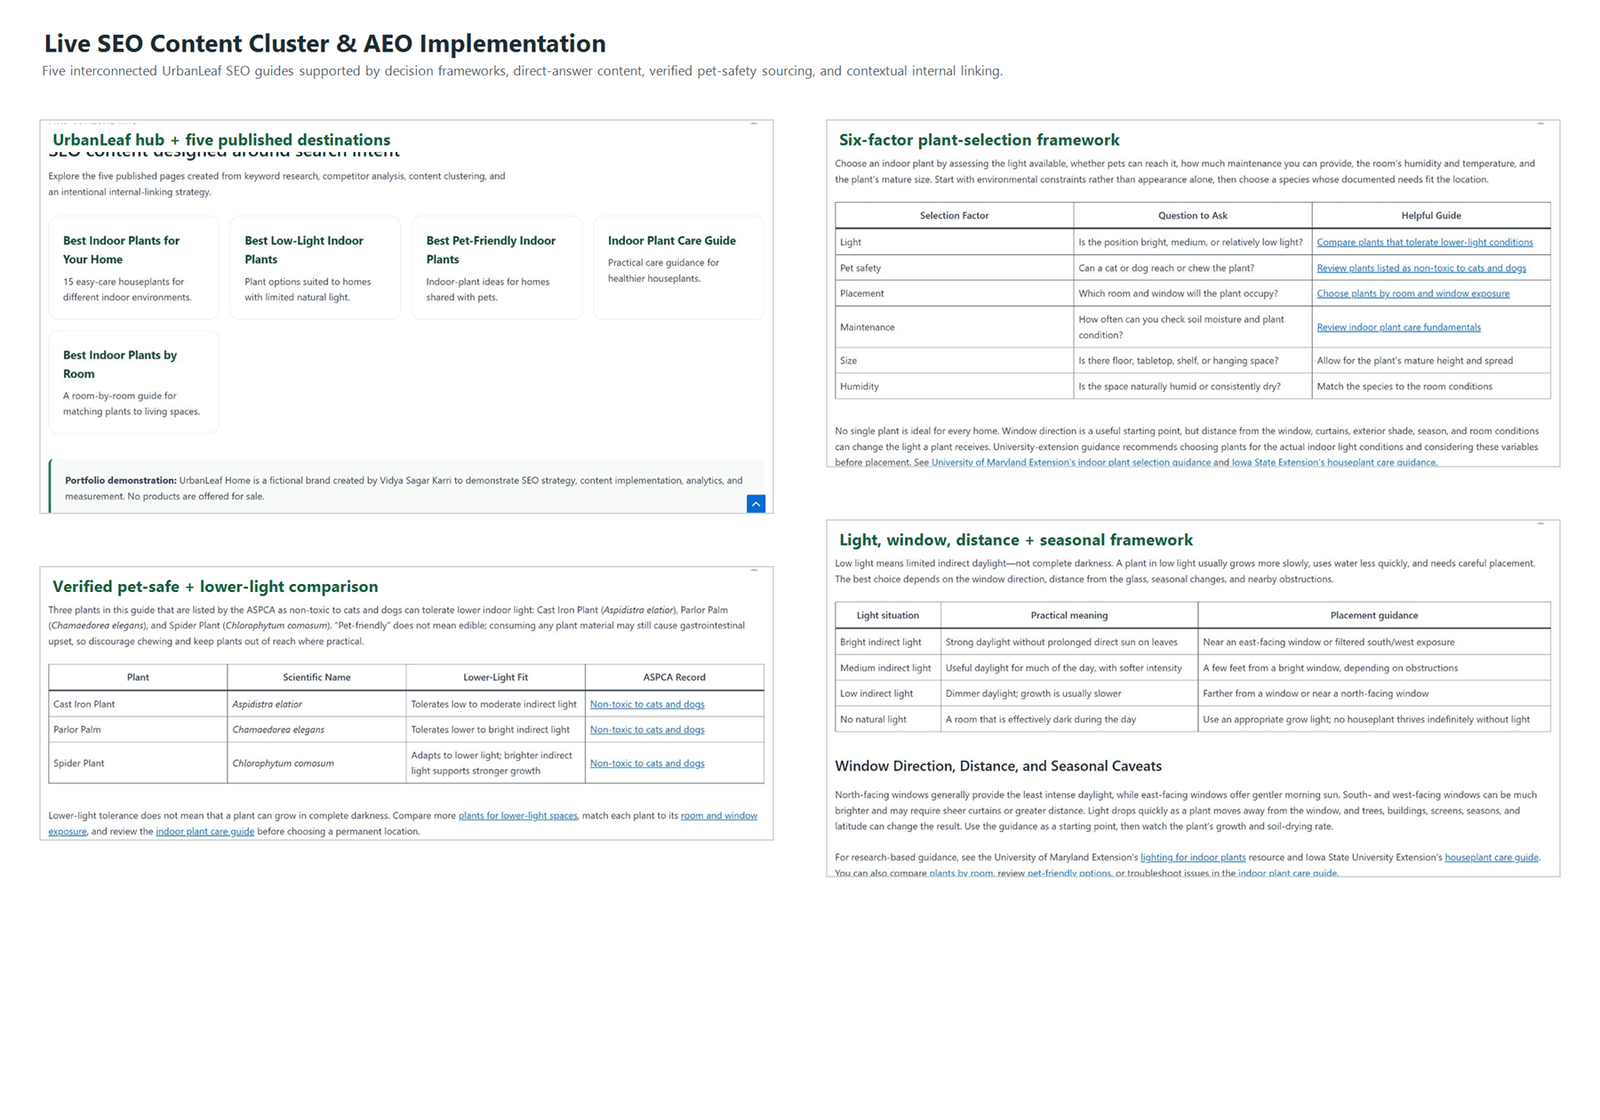This screenshot has width=1600, height=1120.
Task: Open the Spider Plant row's Non-toxic link
Action: (647, 763)
